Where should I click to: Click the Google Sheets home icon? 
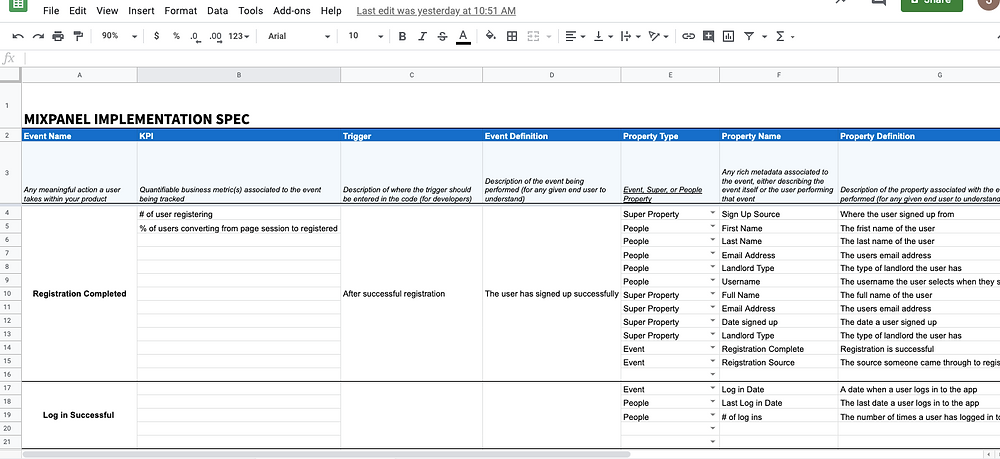click(x=17, y=4)
